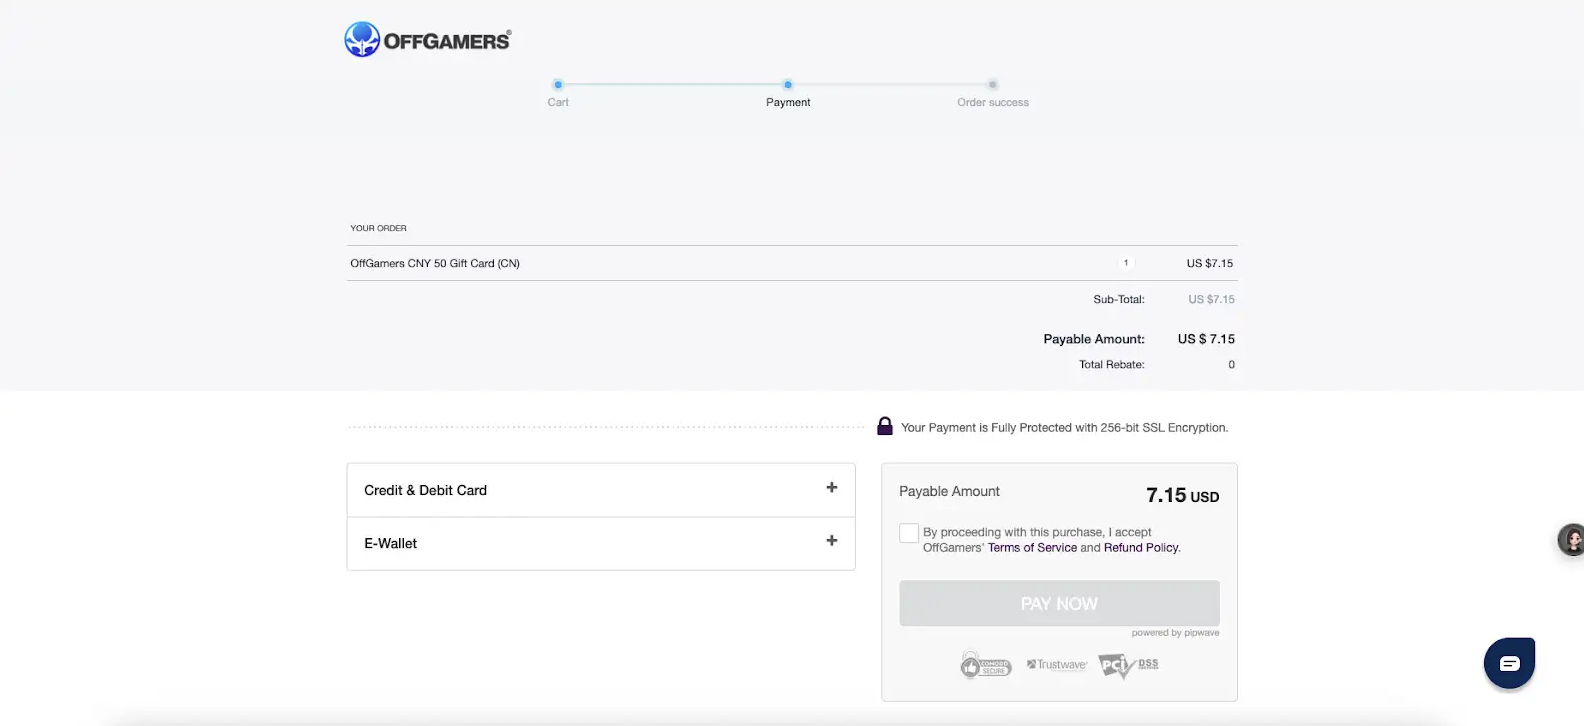The width and height of the screenshot is (1584, 726).
Task: Open the Refund Policy link
Action: tap(1141, 548)
